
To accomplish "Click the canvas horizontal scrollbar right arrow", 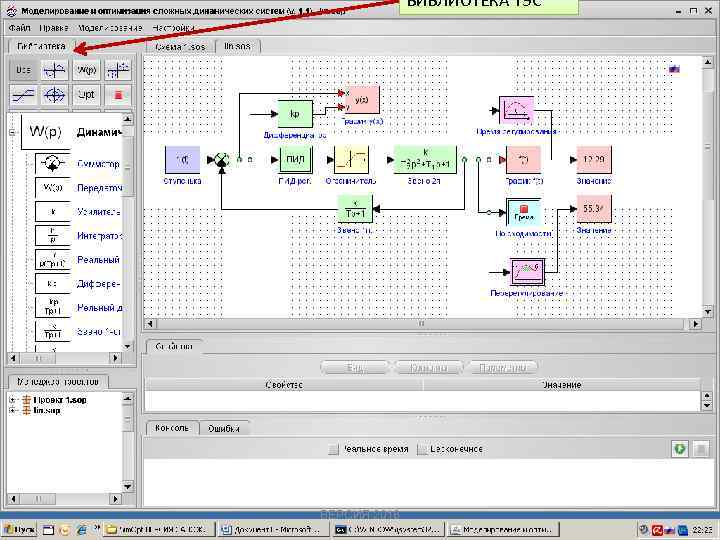I will [x=695, y=324].
